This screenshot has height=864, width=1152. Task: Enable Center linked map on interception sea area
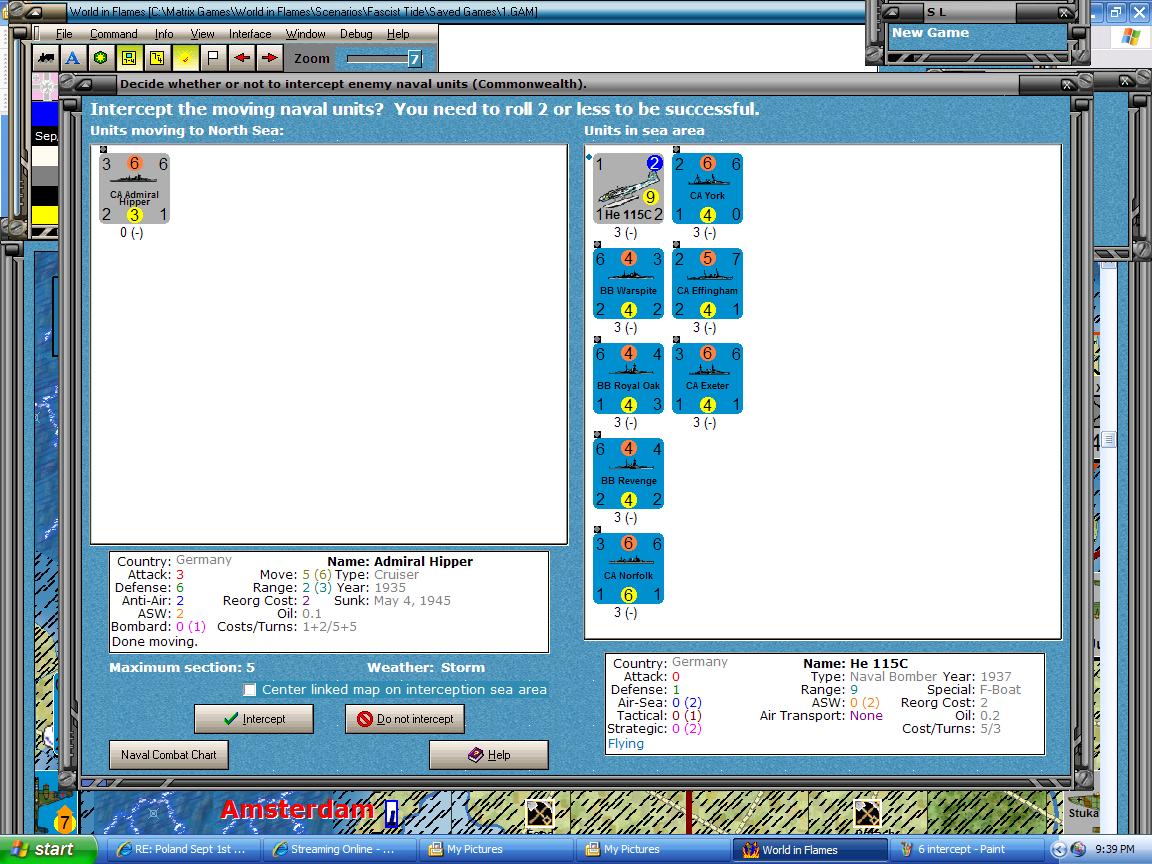(x=250, y=690)
